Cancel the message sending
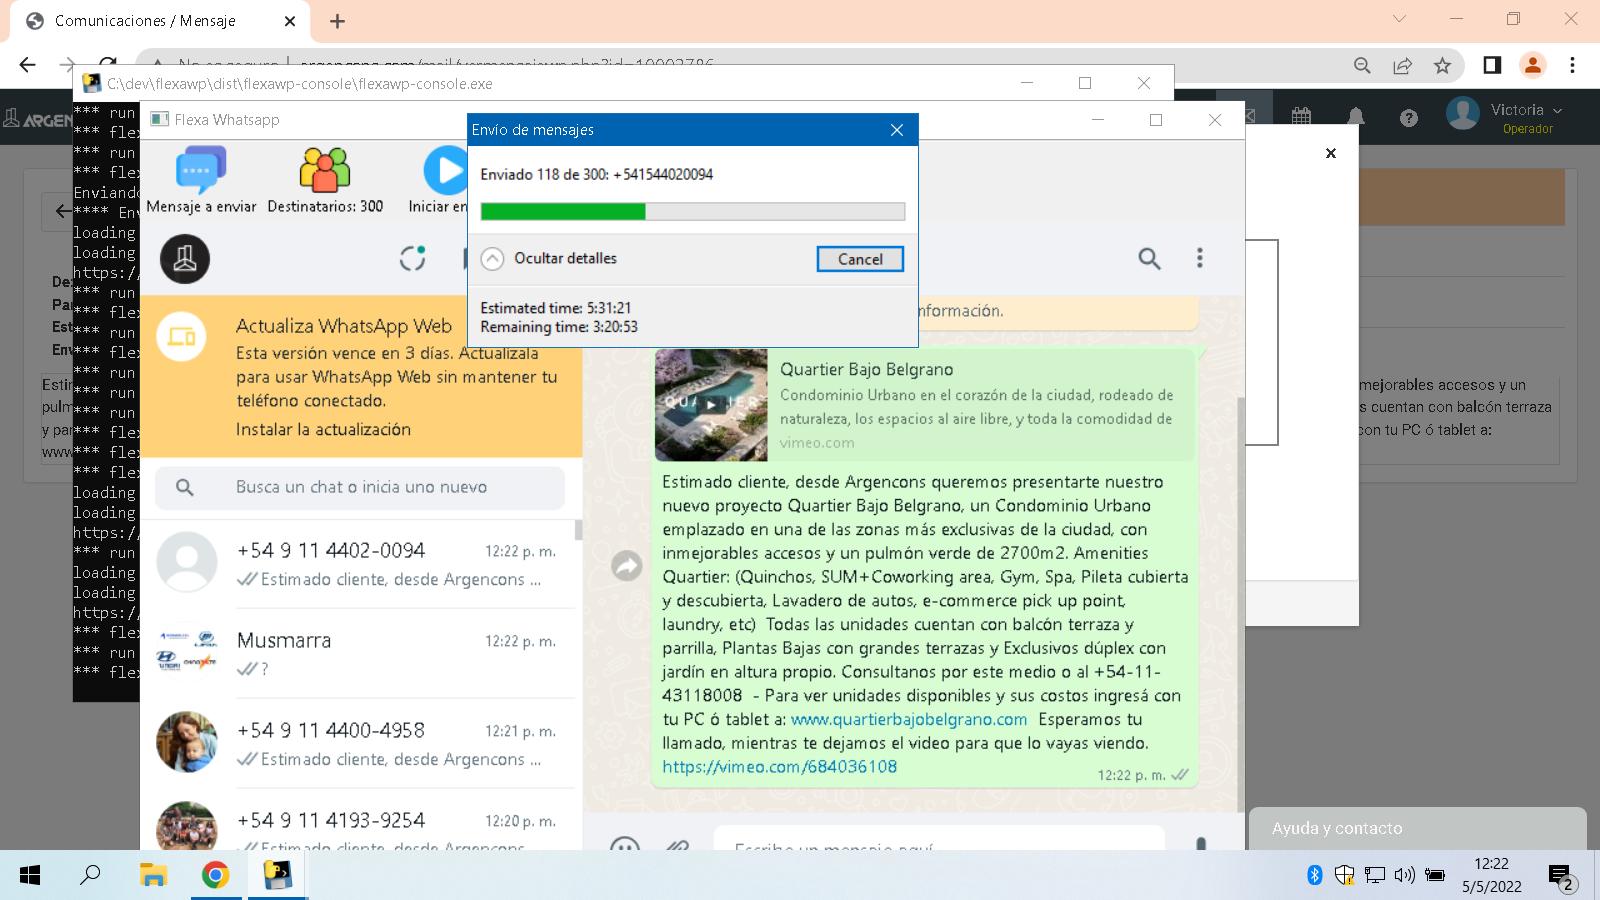This screenshot has width=1600, height=900. pos(860,259)
